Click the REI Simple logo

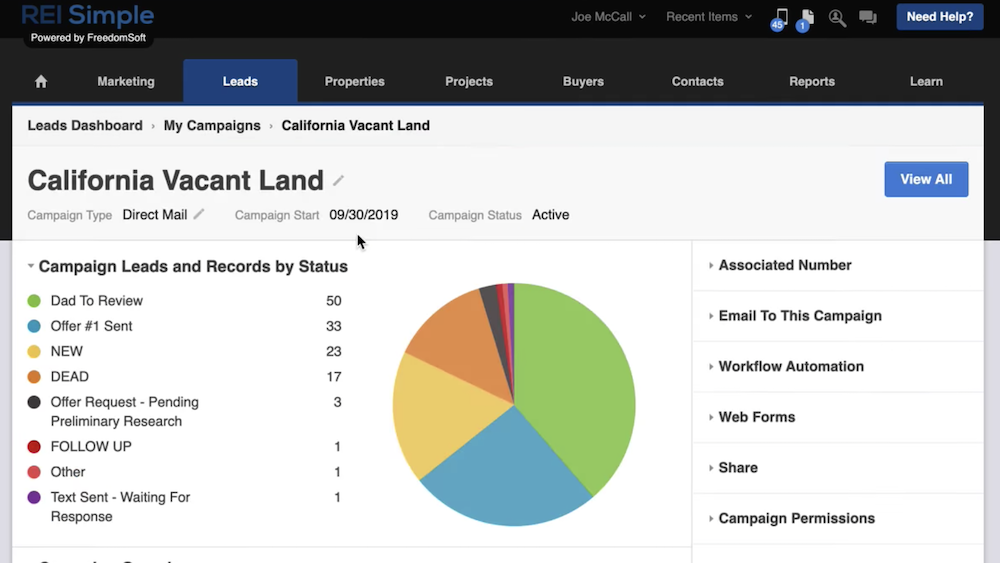pos(88,16)
